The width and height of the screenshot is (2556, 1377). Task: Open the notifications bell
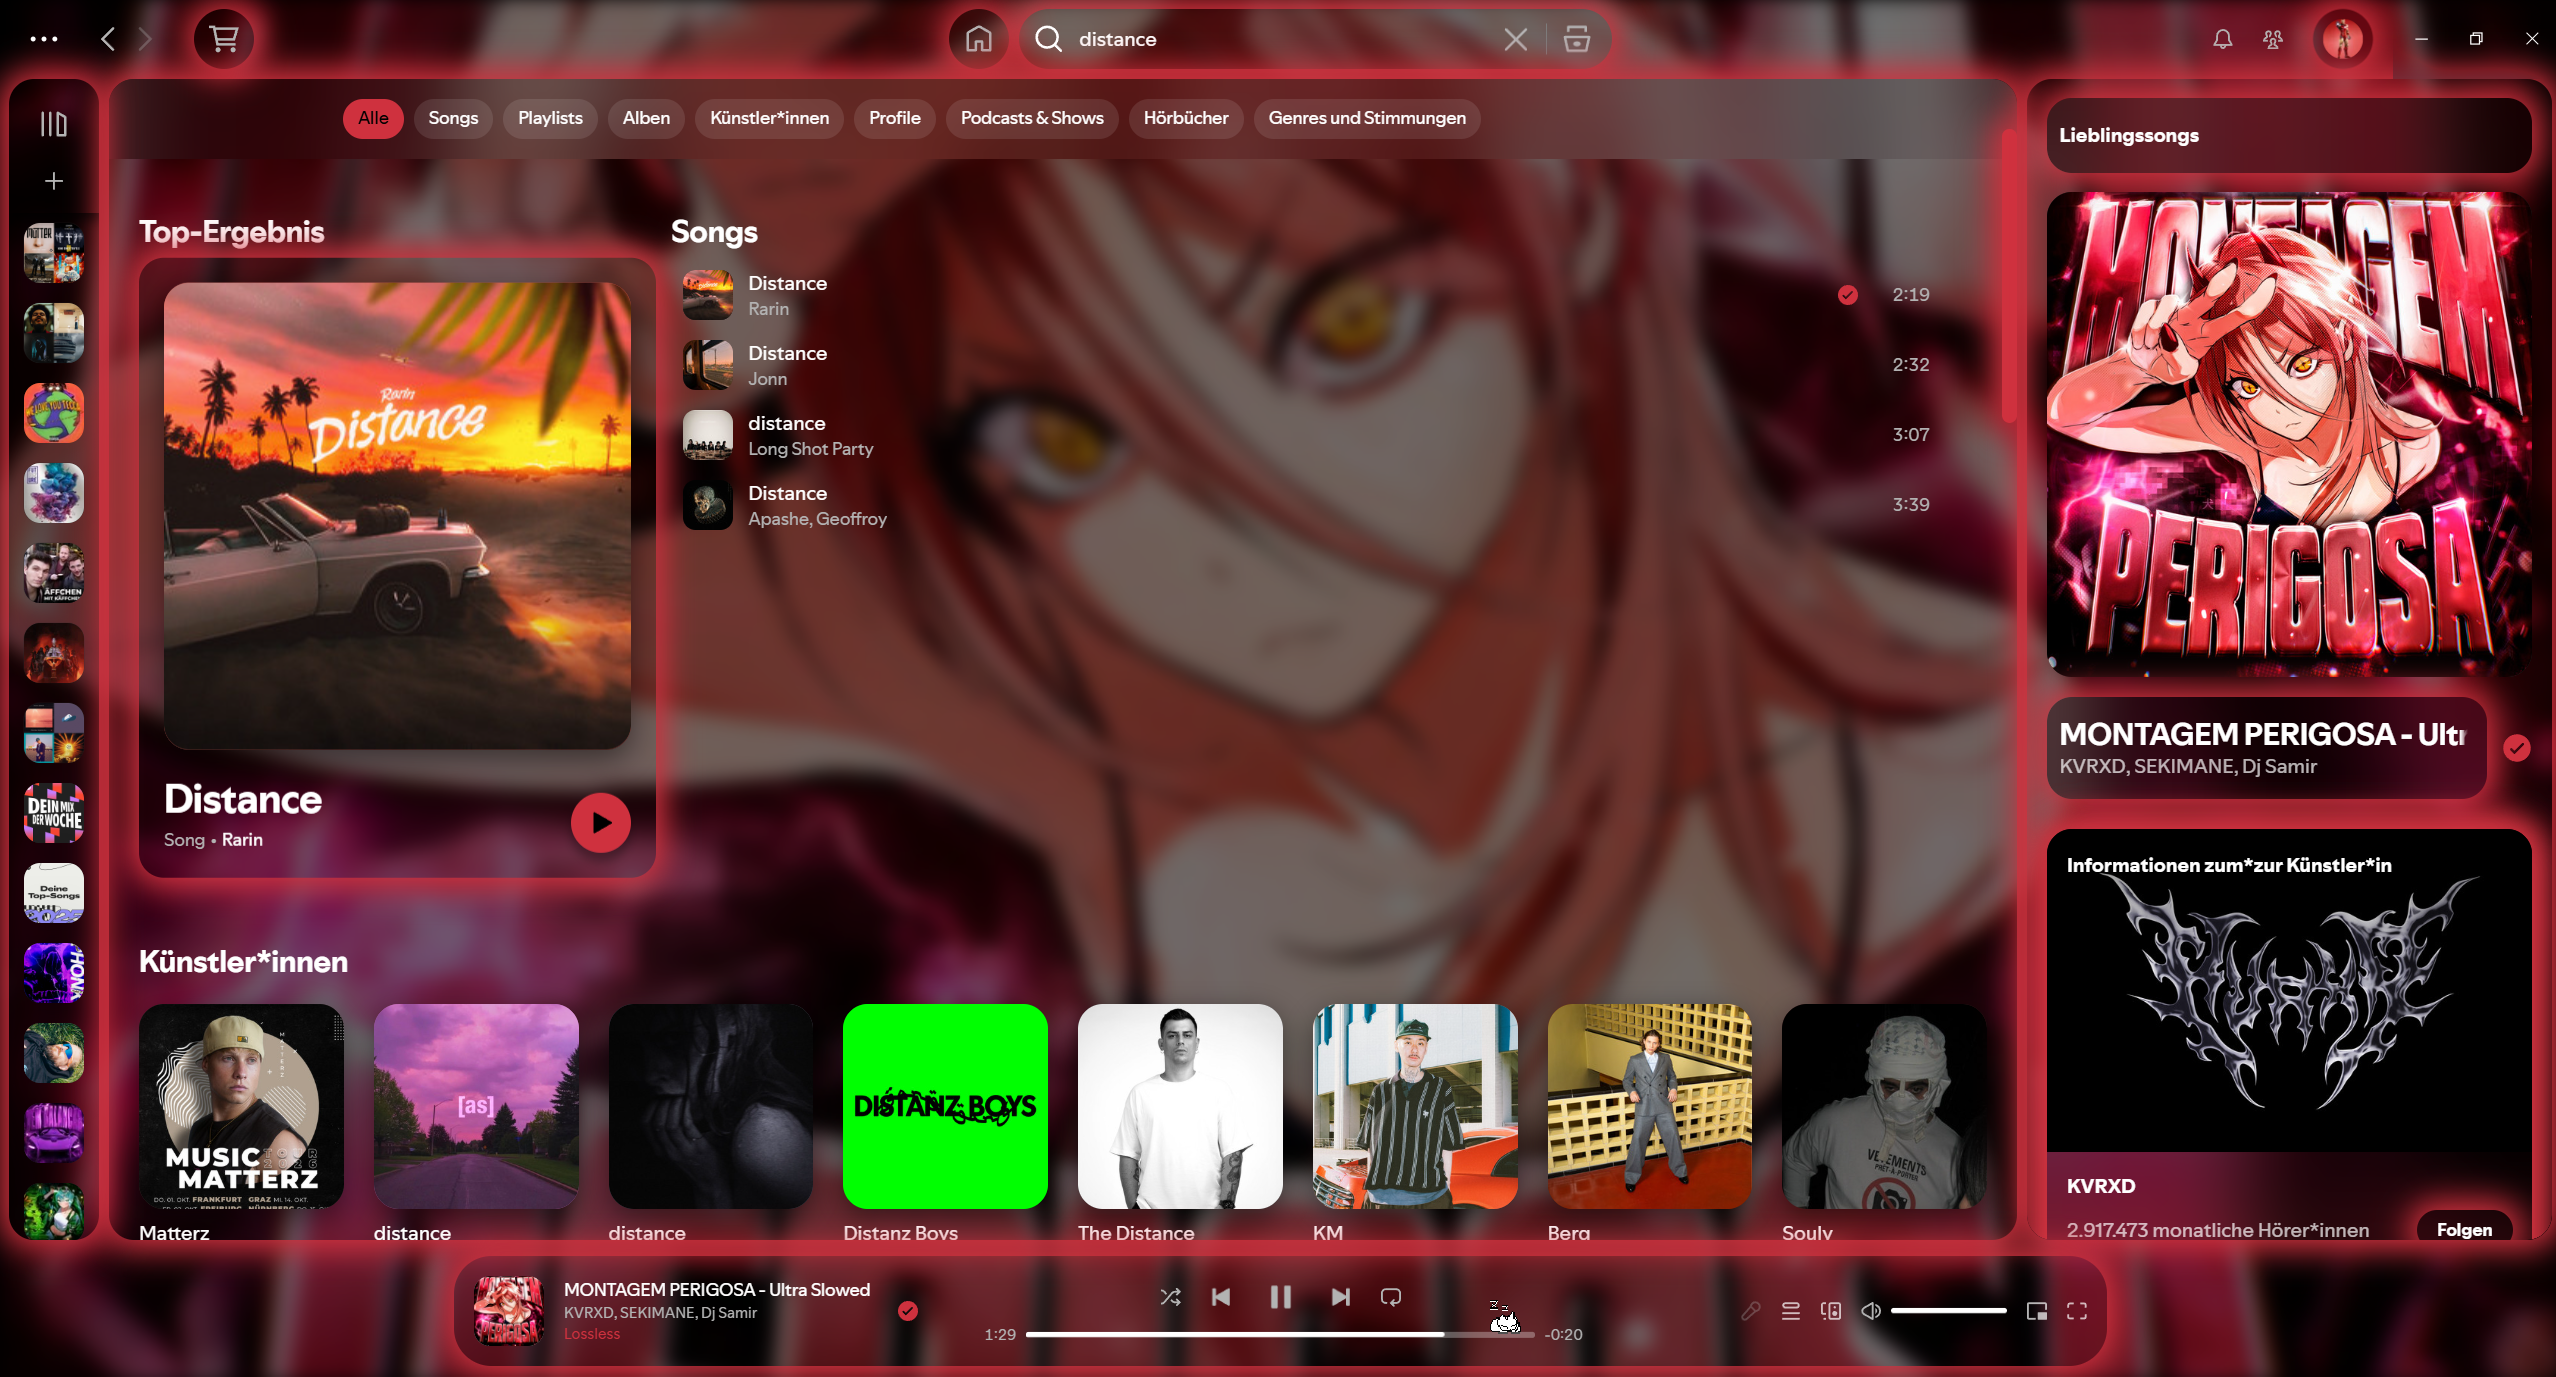point(2220,39)
